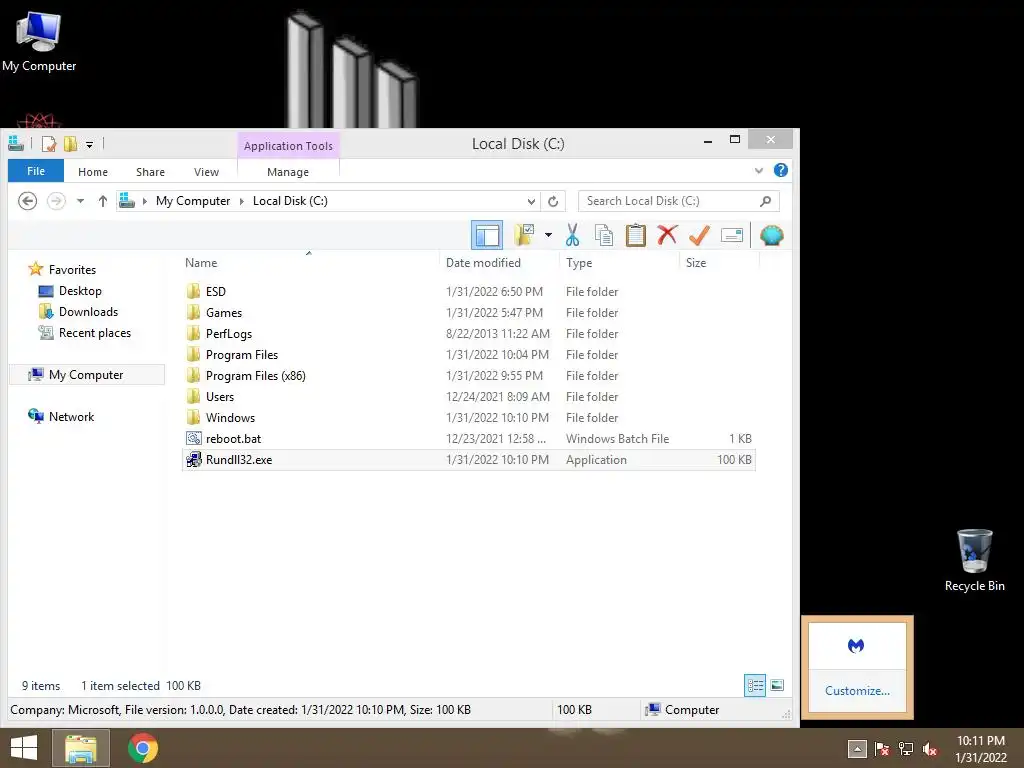1024x768 pixels.
Task: Go back with the Back arrow
Action: (x=27, y=201)
